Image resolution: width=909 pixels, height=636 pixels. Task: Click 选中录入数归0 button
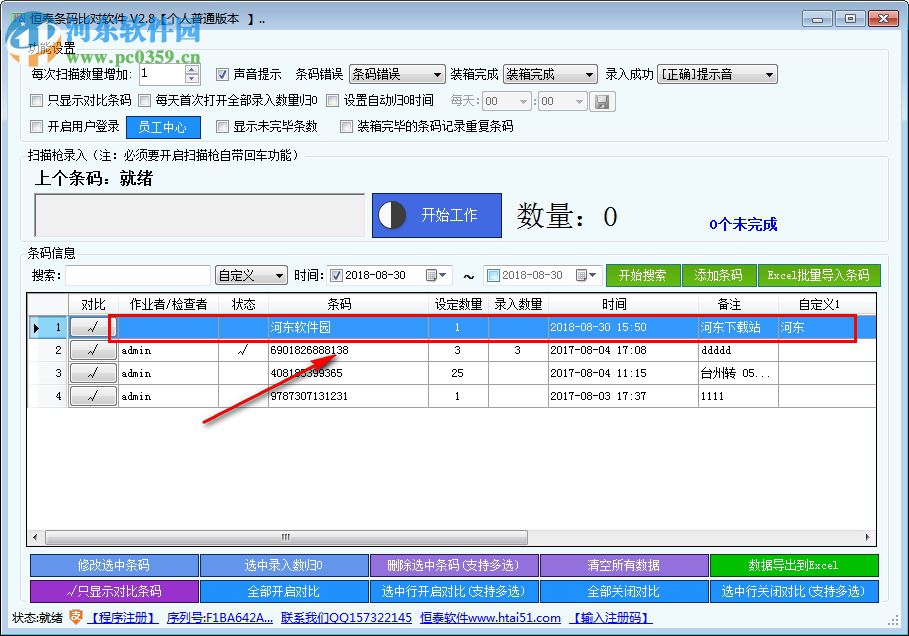point(284,565)
